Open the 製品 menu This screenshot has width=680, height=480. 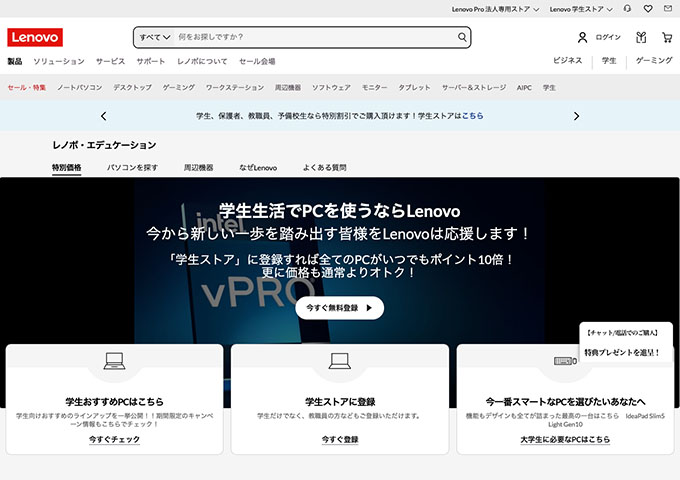tap(15, 61)
